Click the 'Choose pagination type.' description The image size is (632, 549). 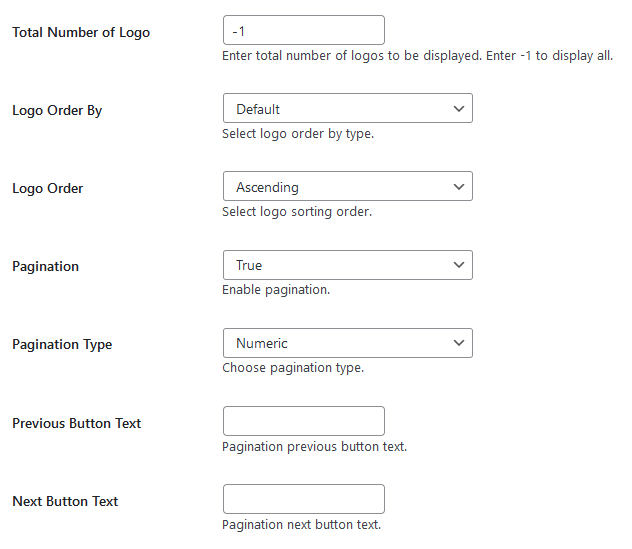click(293, 368)
